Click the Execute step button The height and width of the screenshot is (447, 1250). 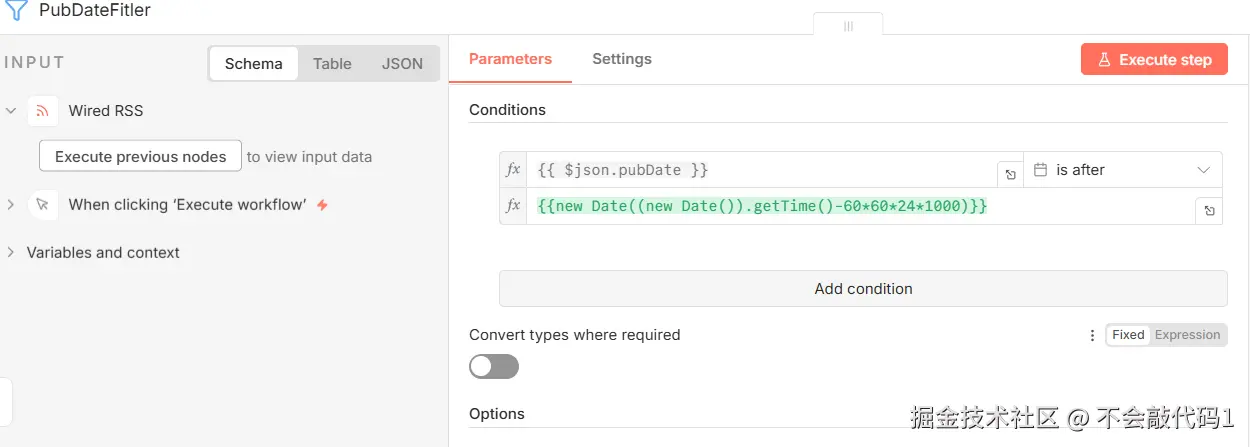[1154, 60]
